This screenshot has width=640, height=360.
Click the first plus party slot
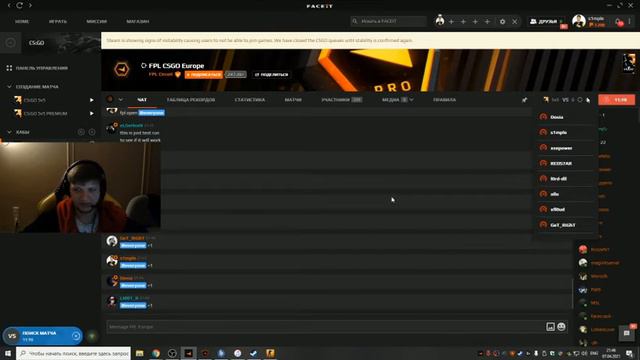451,21
